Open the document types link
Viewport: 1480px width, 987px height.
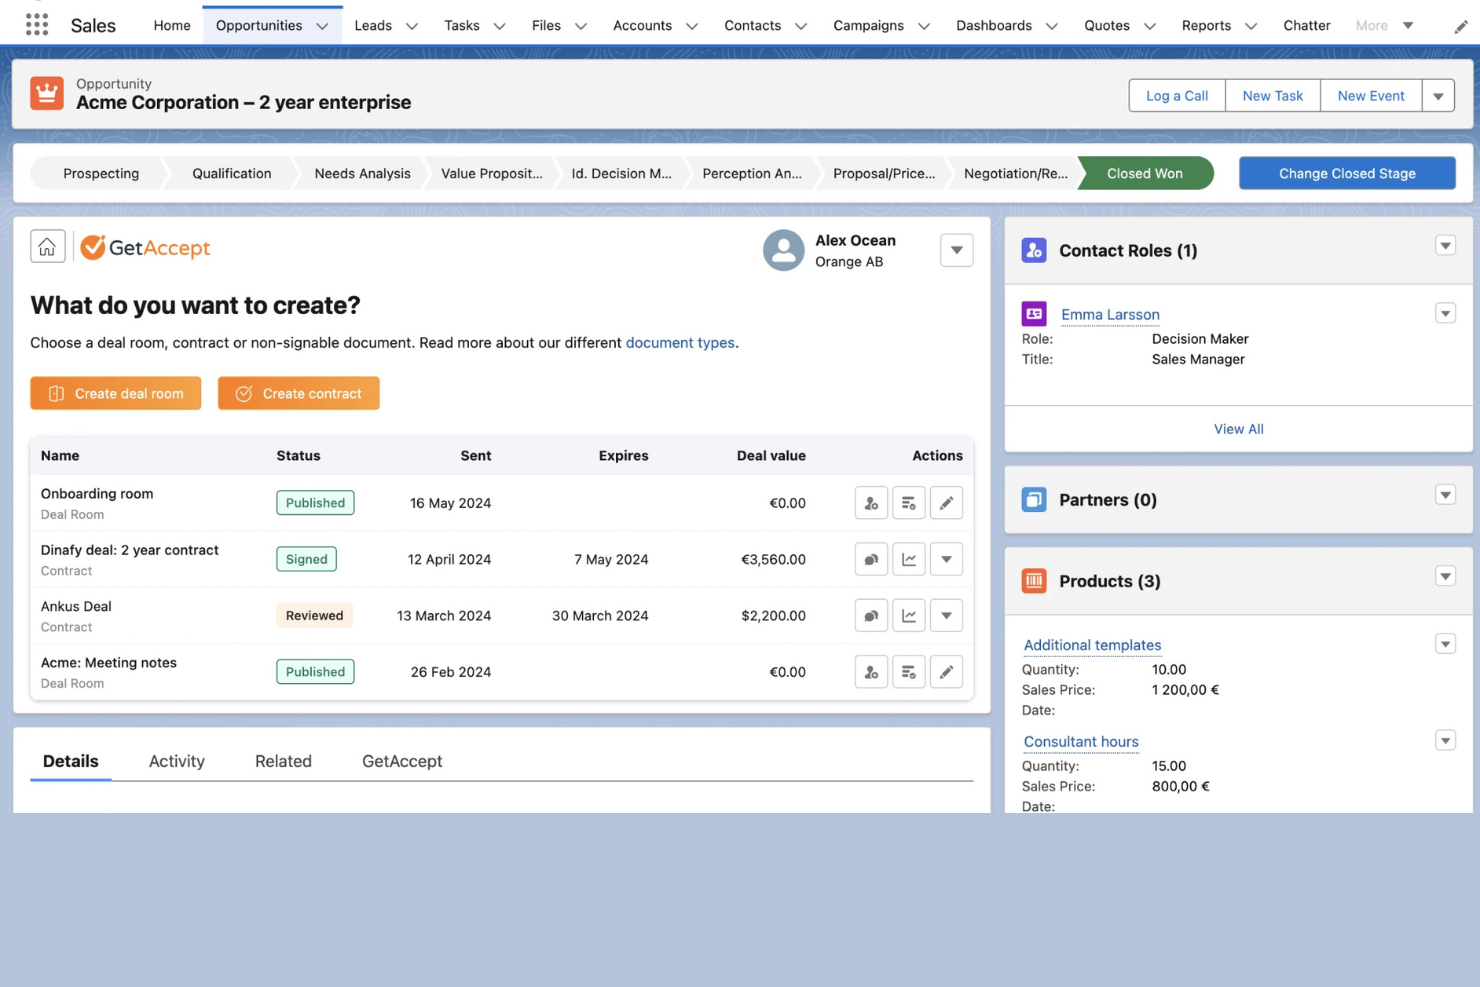(680, 342)
